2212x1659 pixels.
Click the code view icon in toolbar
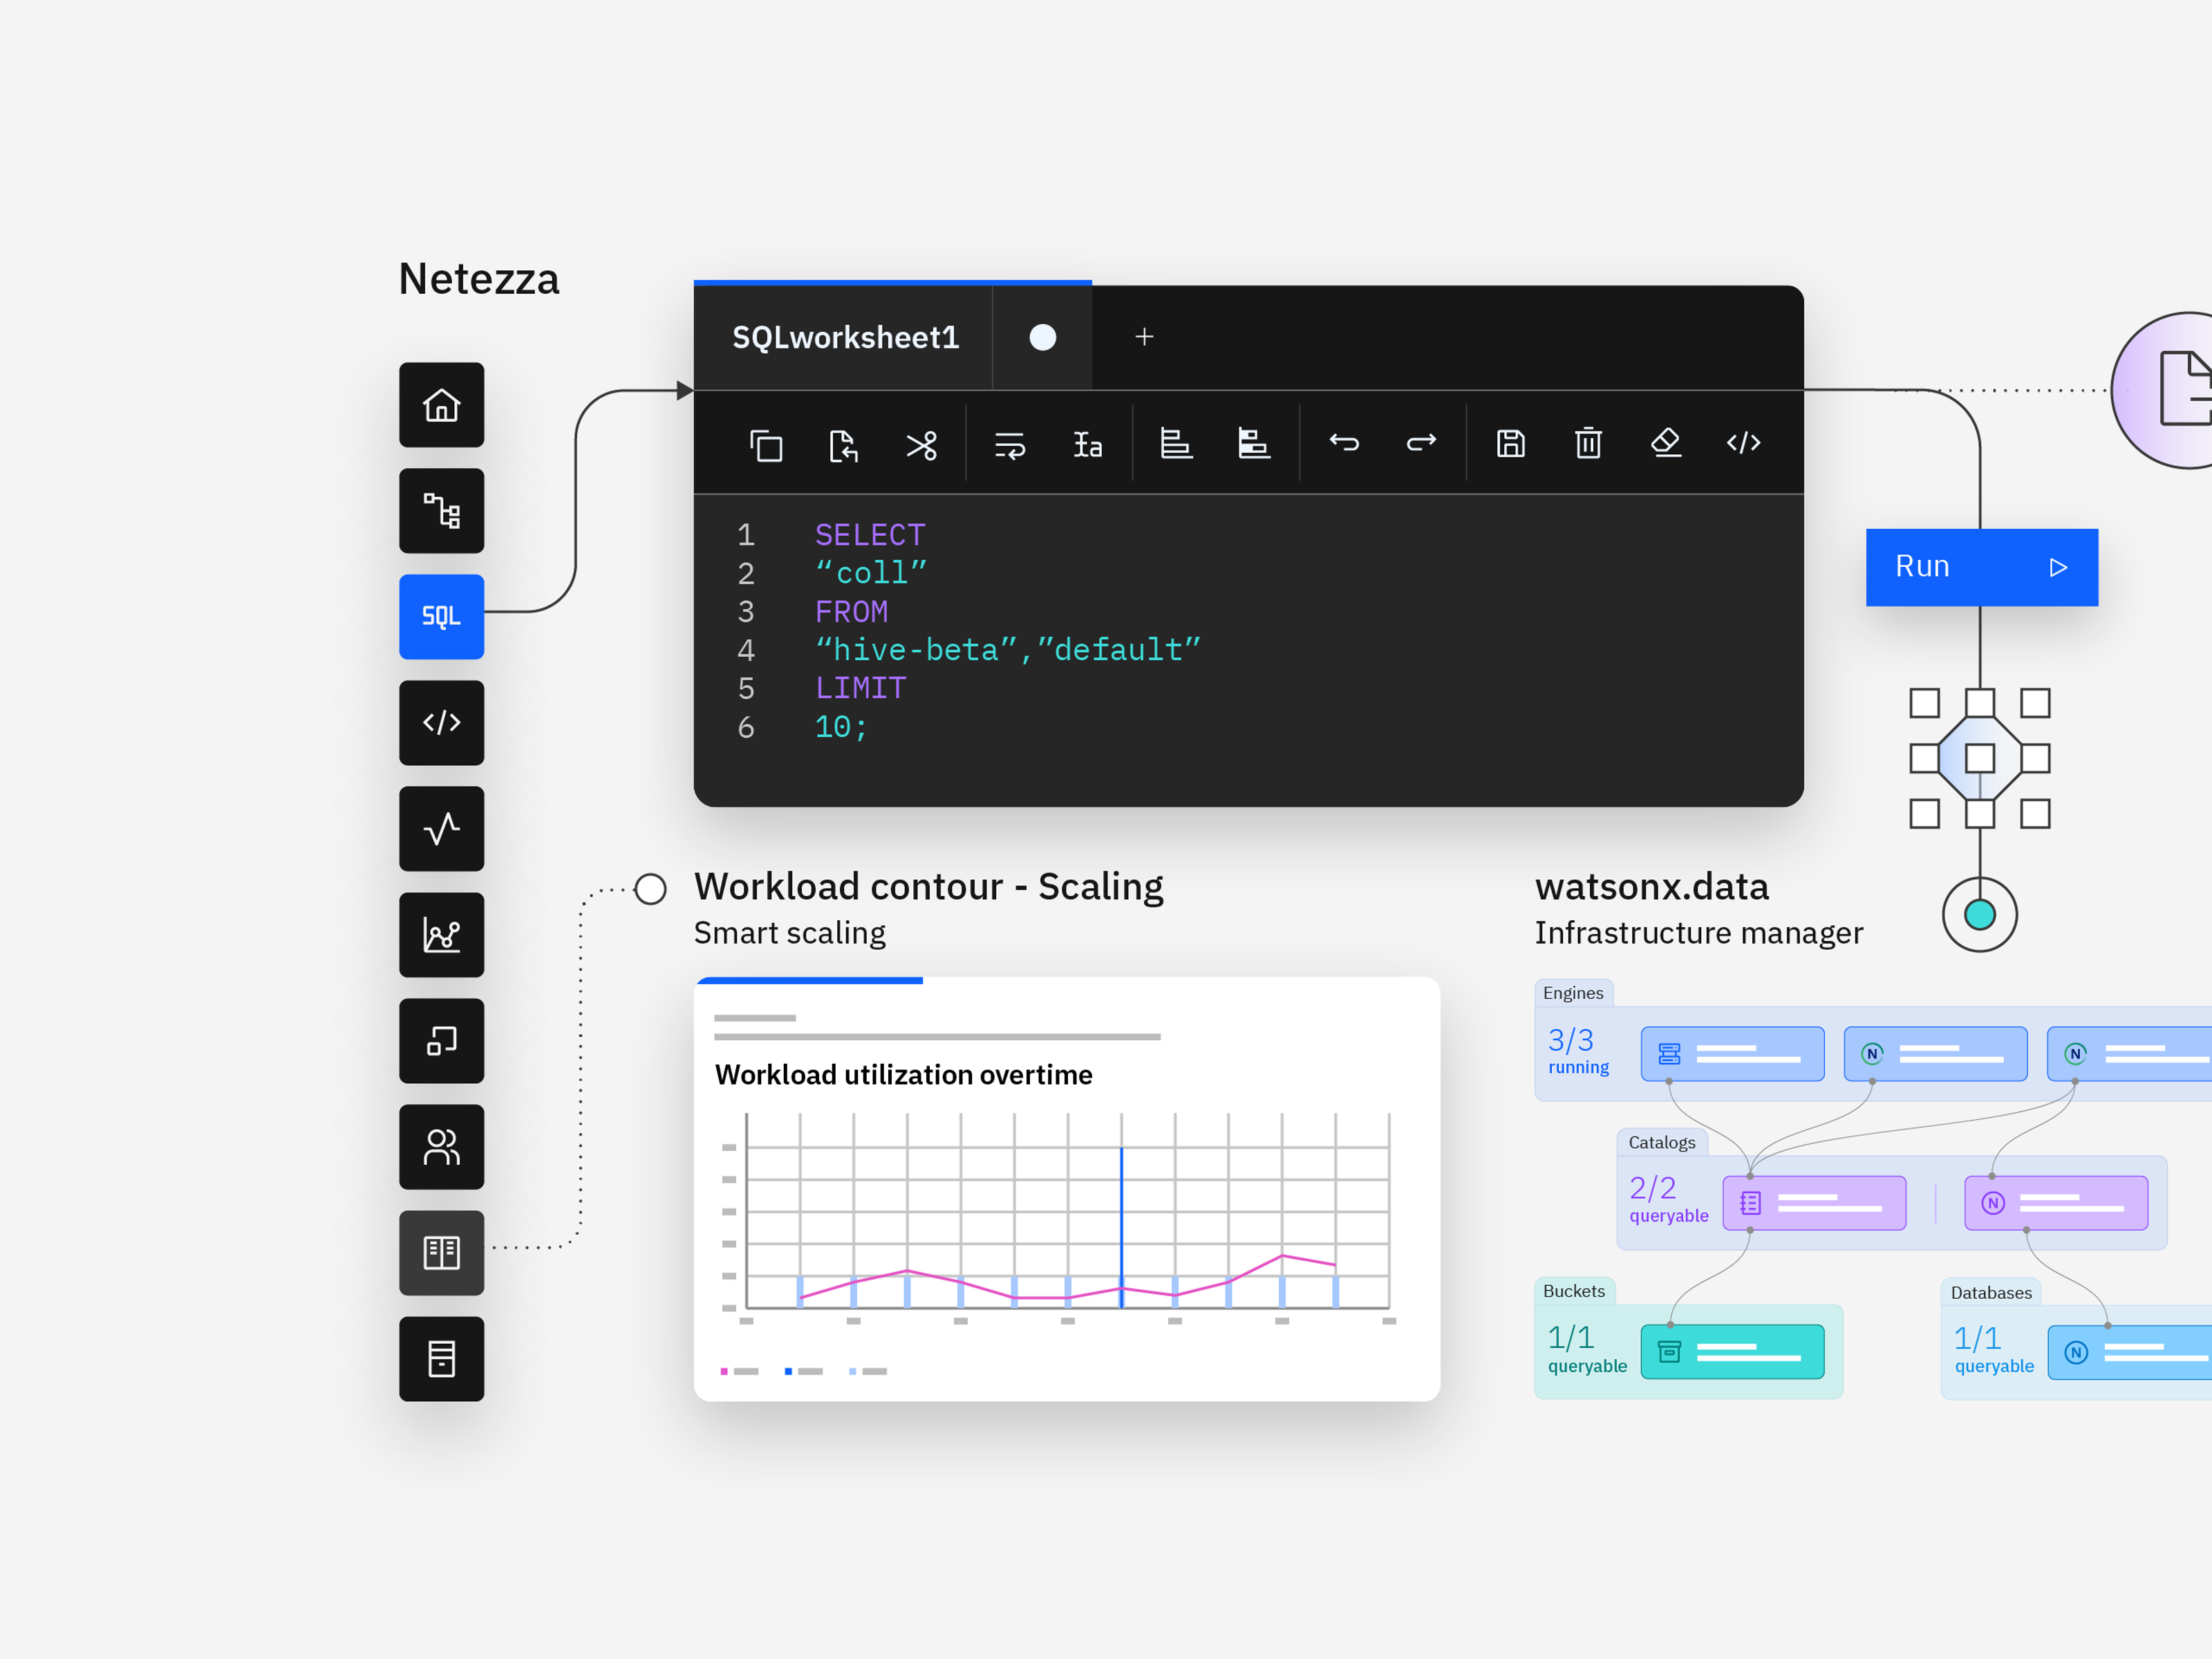1744,442
